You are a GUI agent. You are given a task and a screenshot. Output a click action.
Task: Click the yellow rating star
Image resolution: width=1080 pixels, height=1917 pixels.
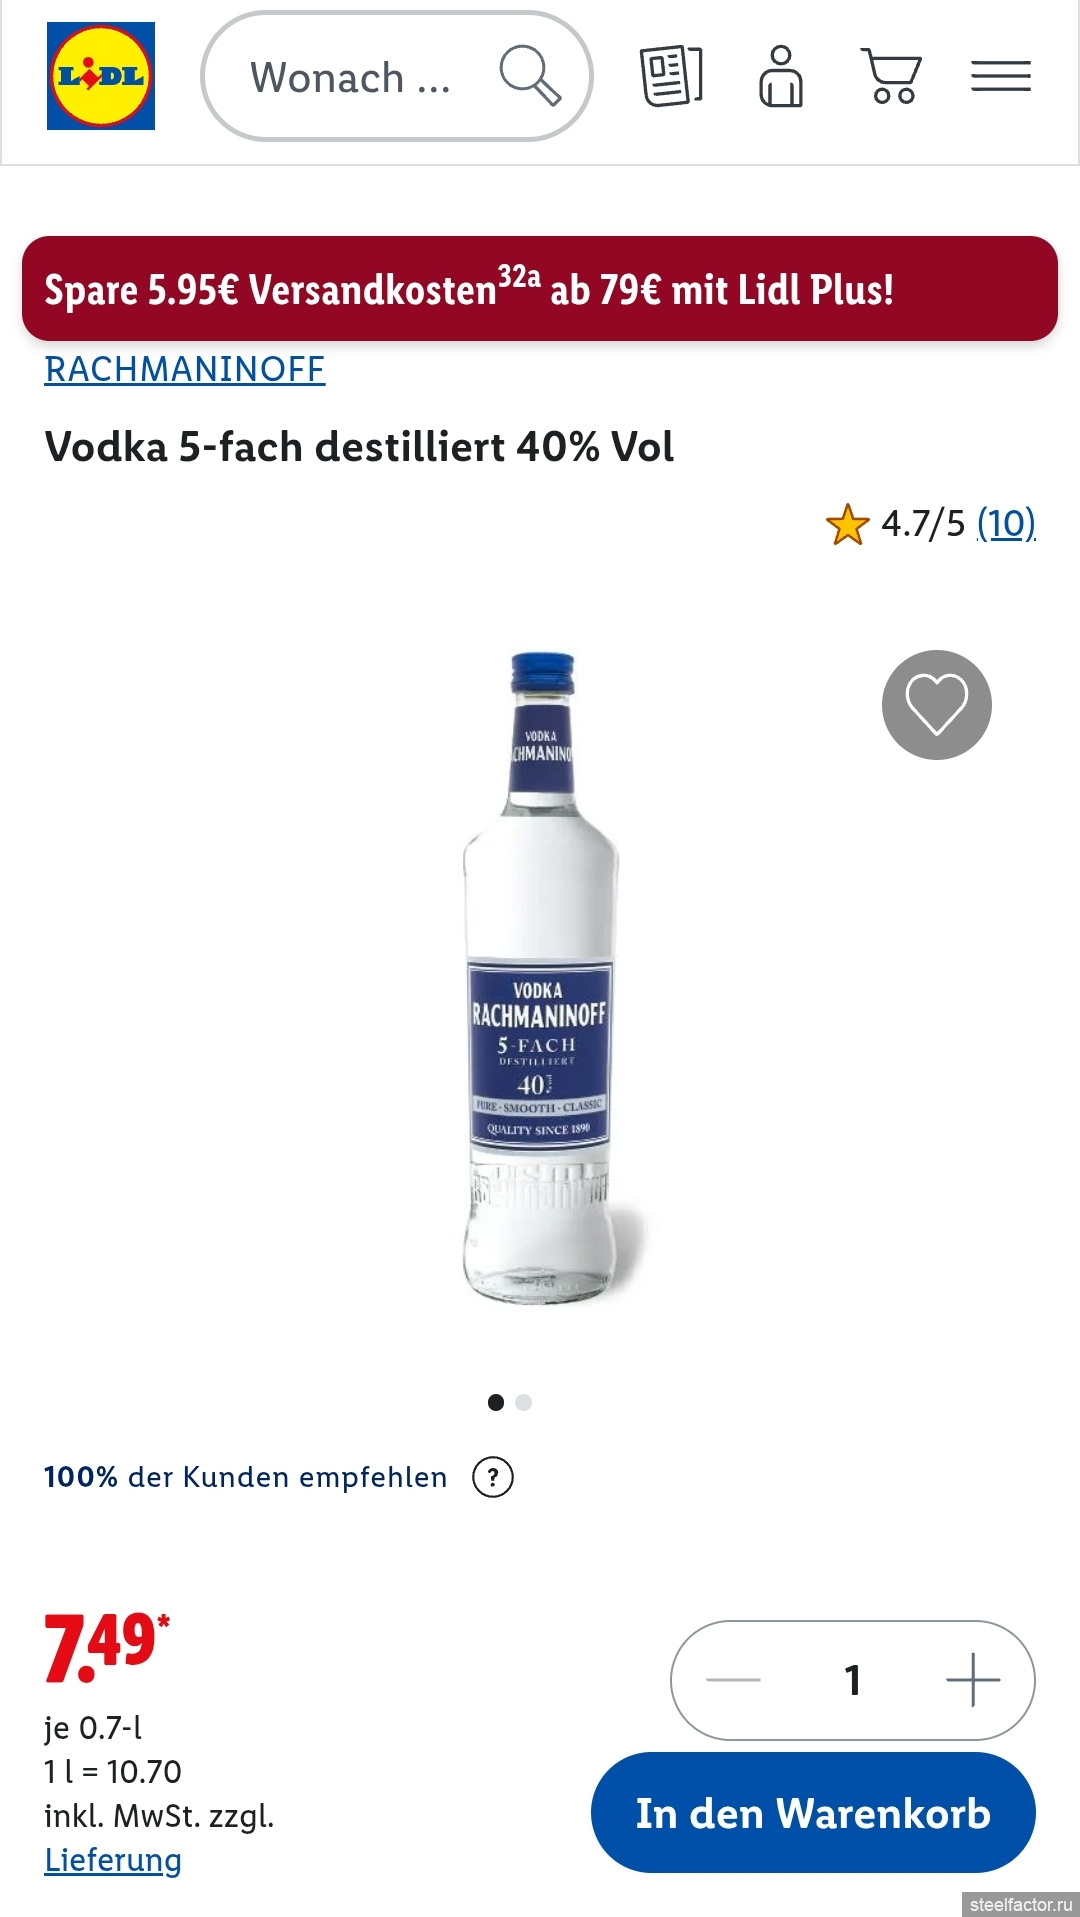pyautogui.click(x=848, y=524)
